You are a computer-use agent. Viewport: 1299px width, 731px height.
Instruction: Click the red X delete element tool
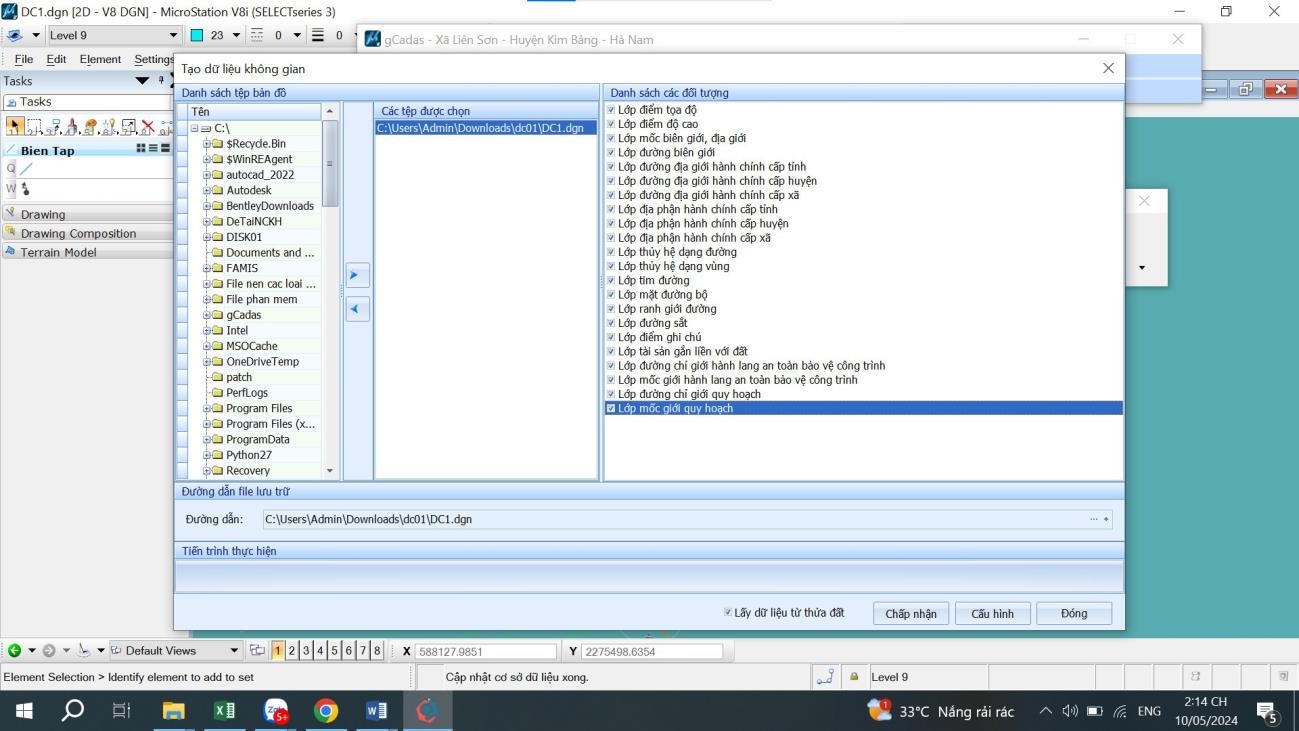click(148, 127)
